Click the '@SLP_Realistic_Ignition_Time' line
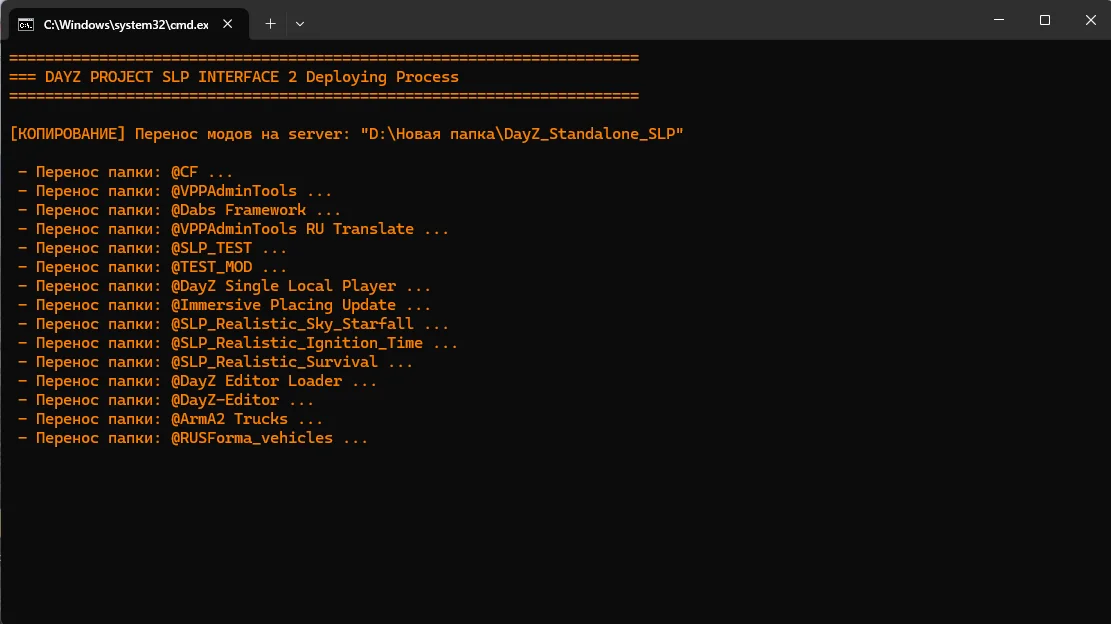This screenshot has height=624, width=1111. [x=238, y=343]
